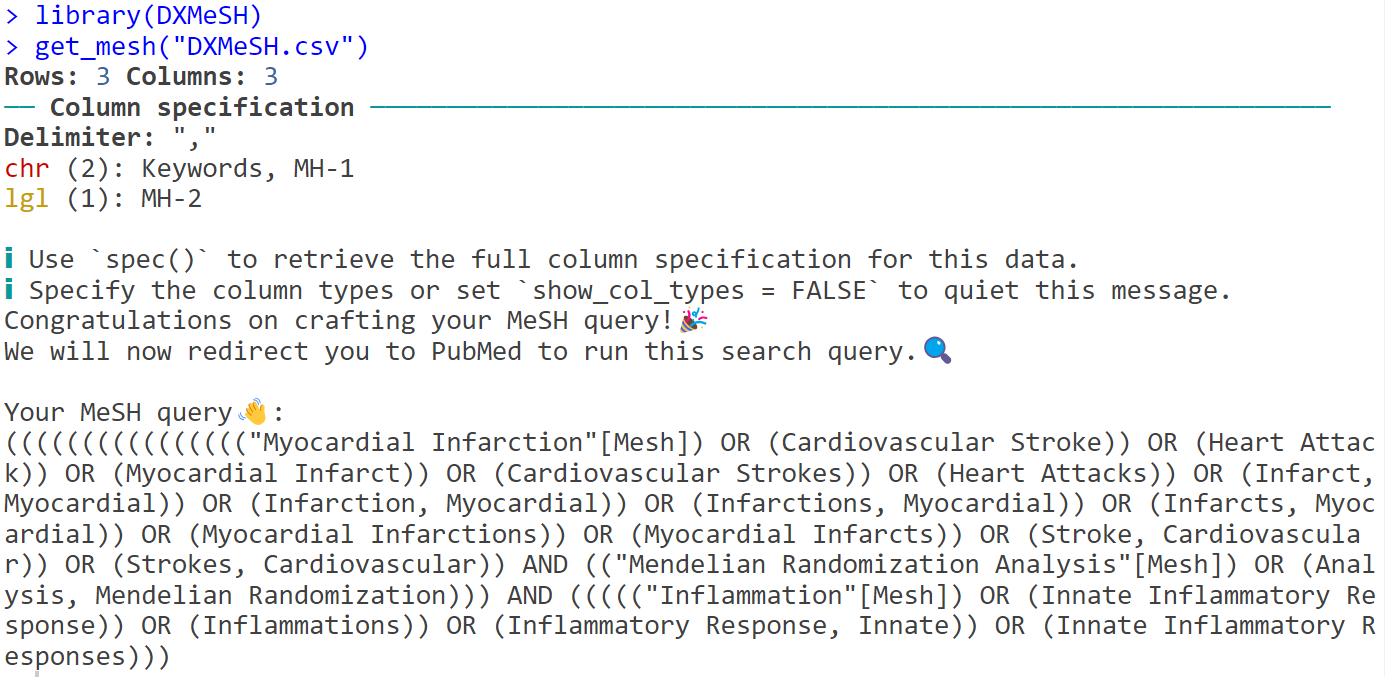Click the magnifying glass emoji icon

937,351
